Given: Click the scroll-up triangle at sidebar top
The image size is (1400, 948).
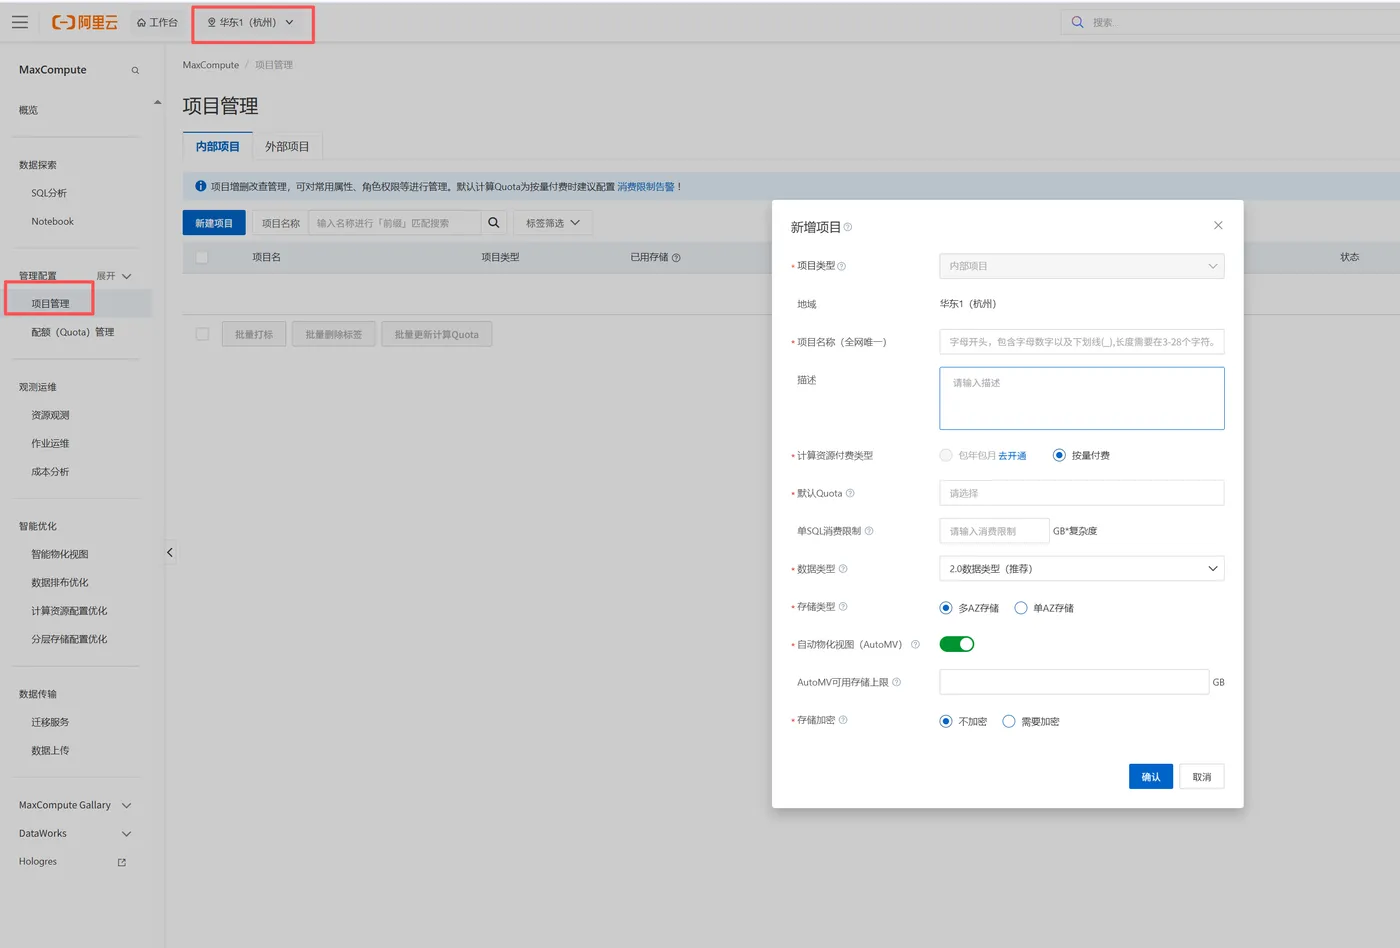Looking at the screenshot, I should (157, 102).
